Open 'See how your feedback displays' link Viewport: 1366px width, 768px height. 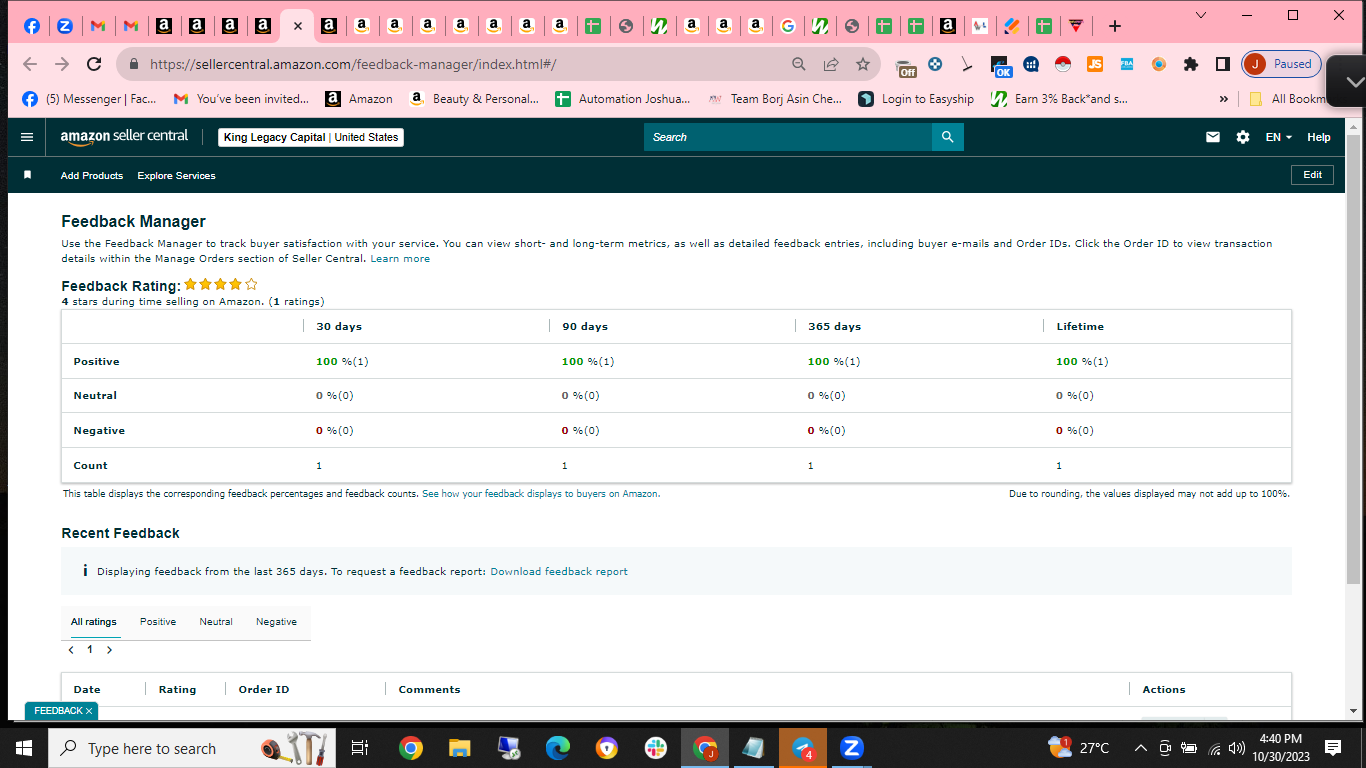pos(541,494)
